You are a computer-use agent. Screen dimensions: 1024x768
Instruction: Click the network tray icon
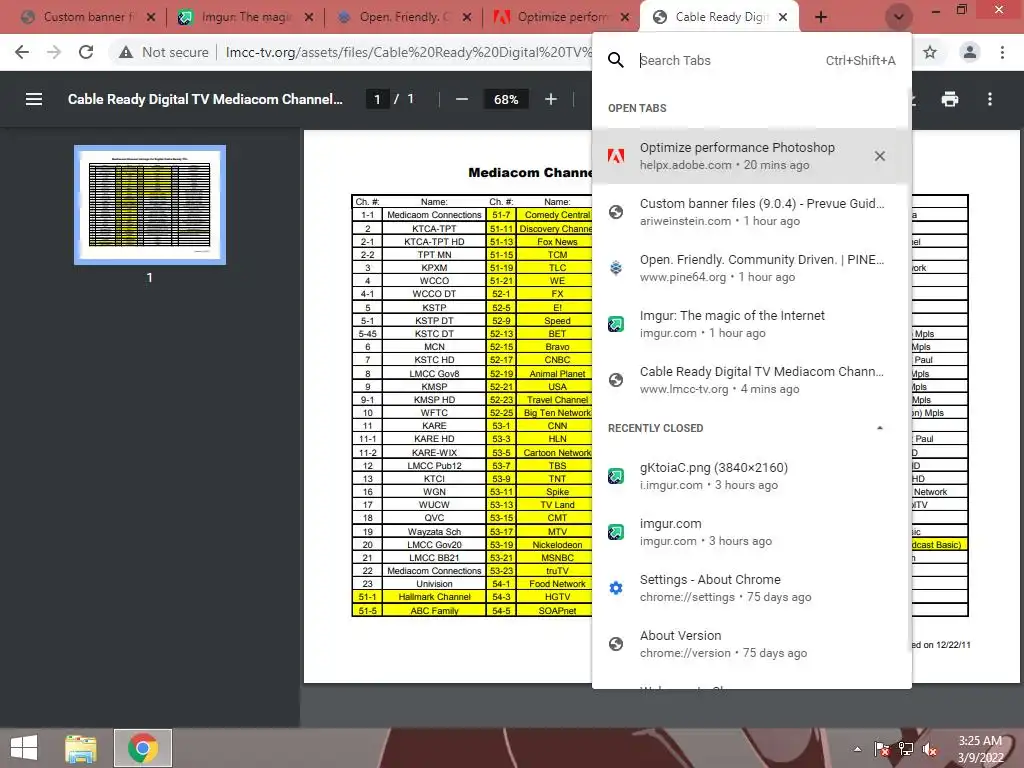coord(906,749)
